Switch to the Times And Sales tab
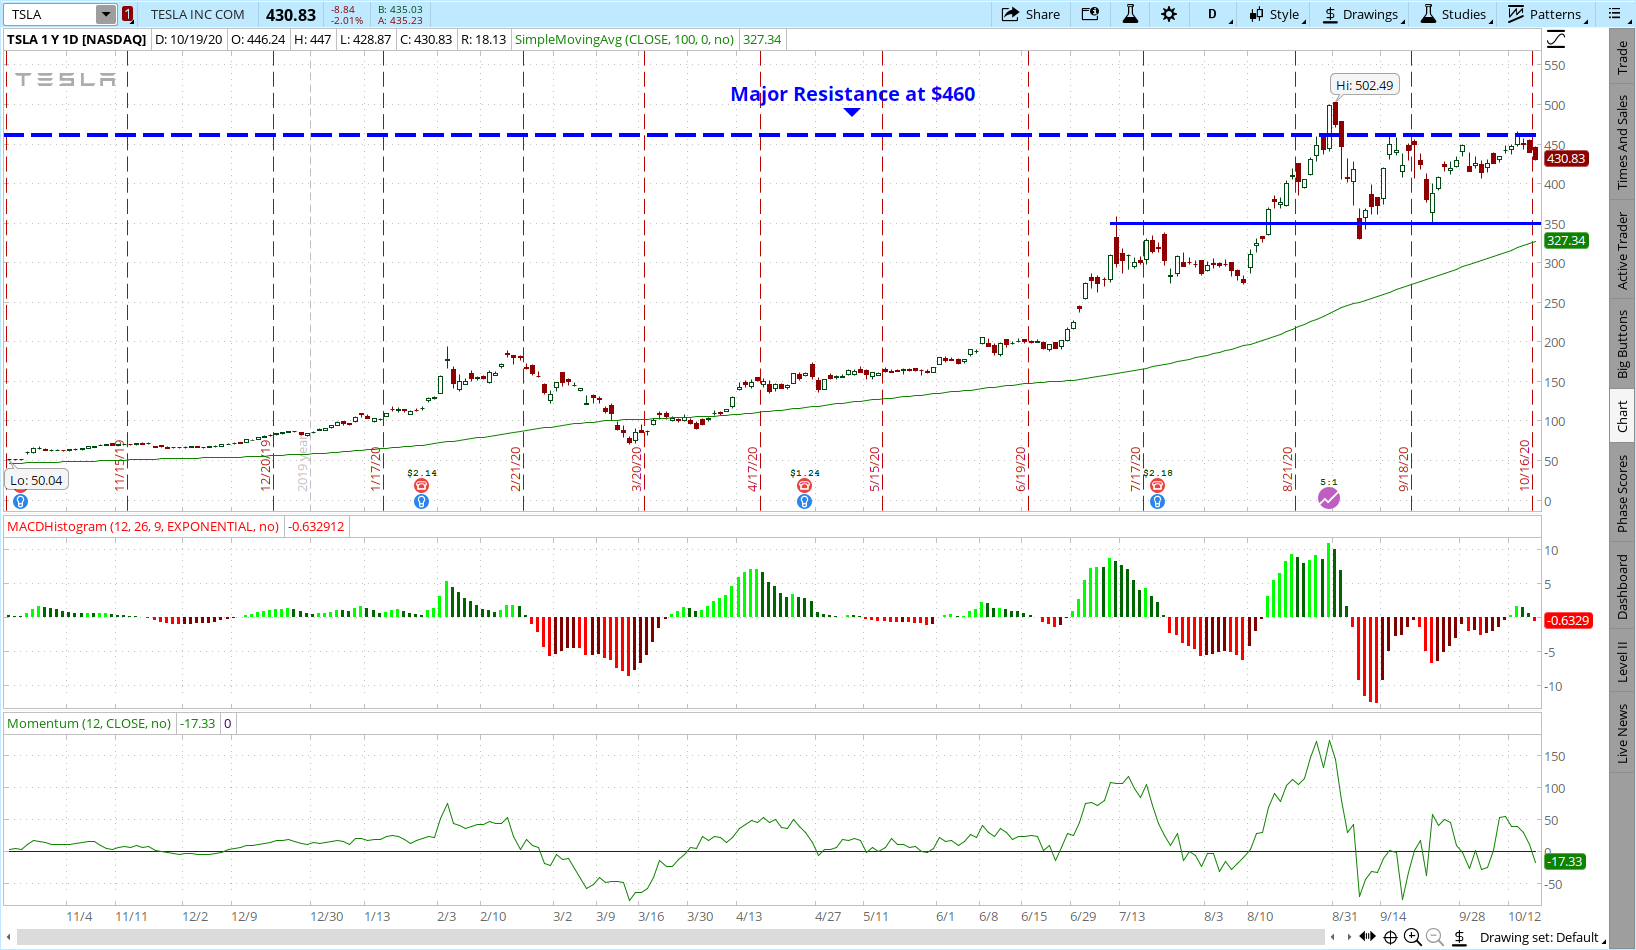 pyautogui.click(x=1622, y=142)
